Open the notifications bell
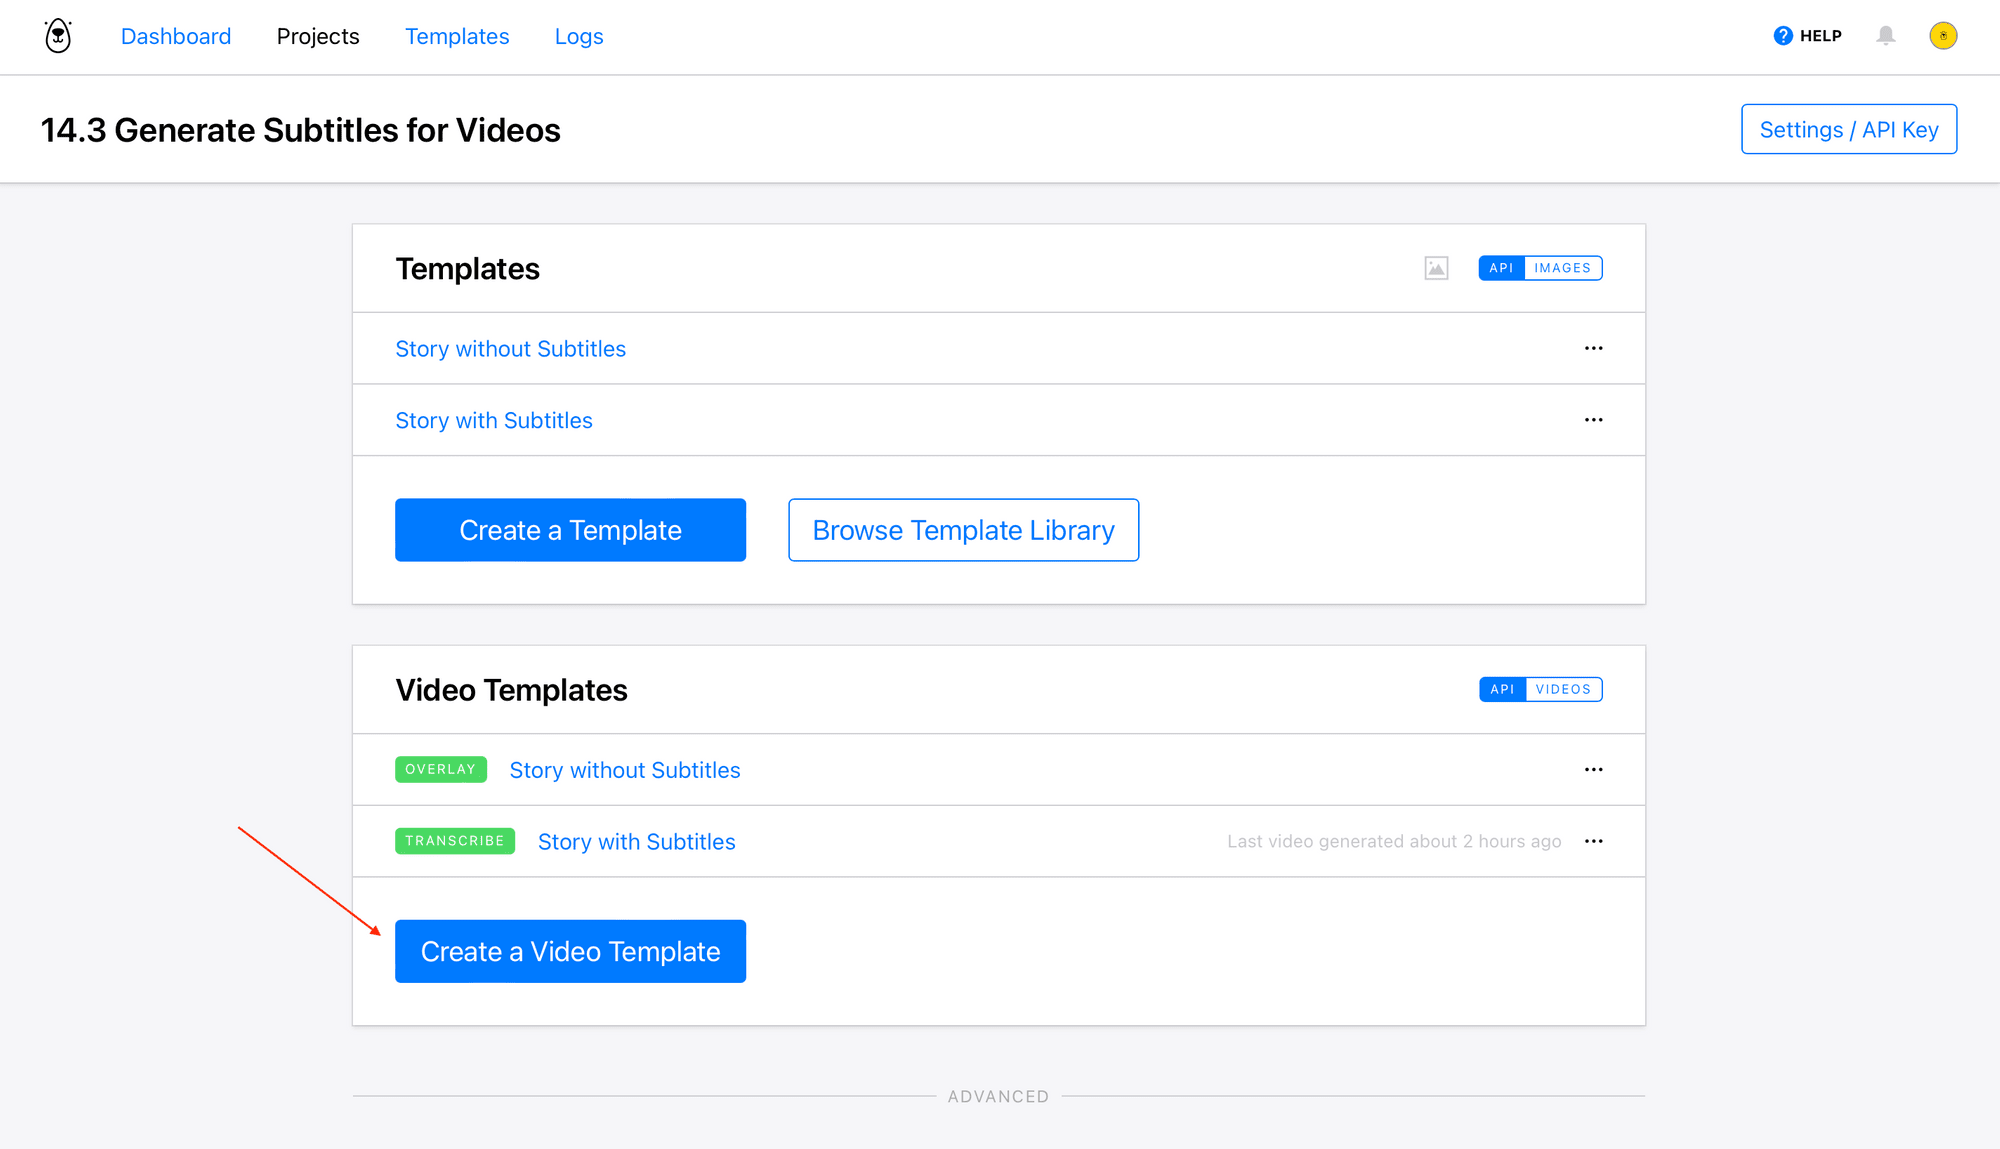Screen dimensions: 2000x1149 pyautogui.click(x=1885, y=36)
